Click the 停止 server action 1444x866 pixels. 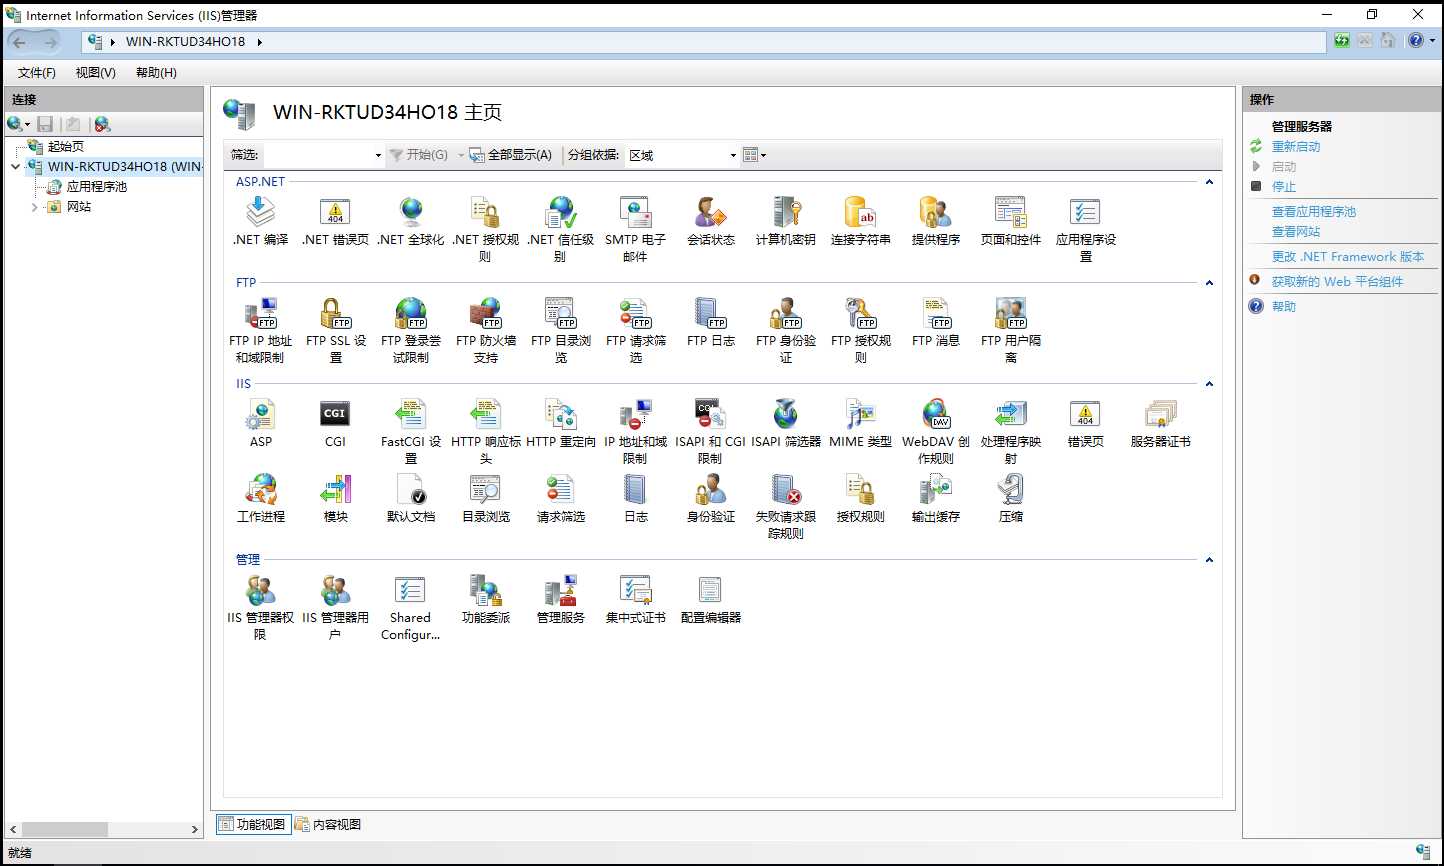point(1284,187)
